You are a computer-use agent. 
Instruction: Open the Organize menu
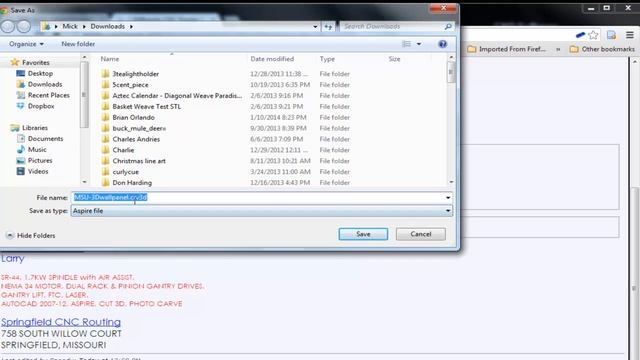tap(26, 44)
